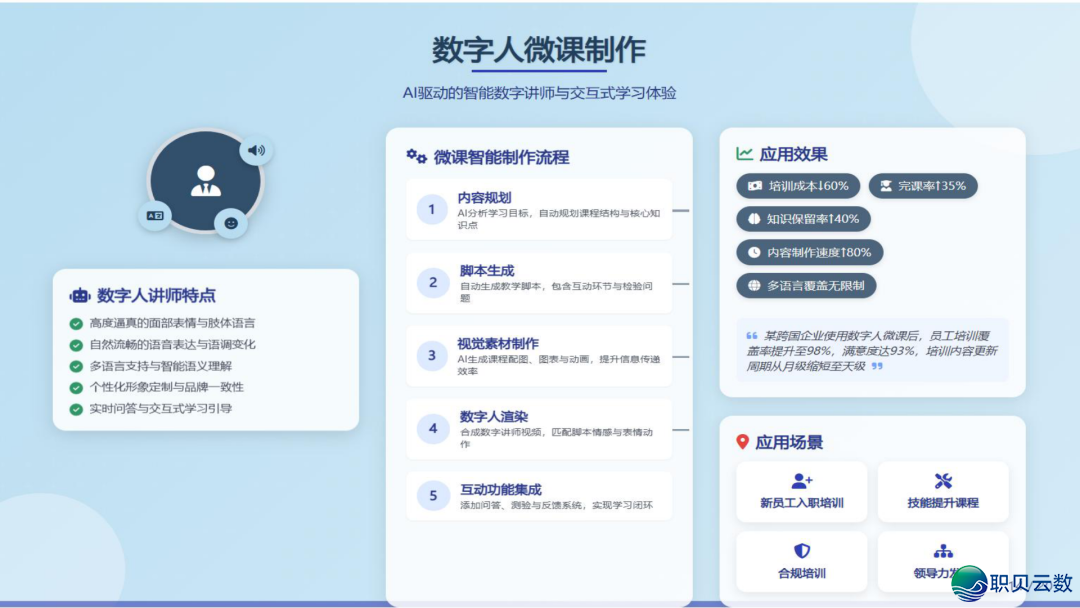The width and height of the screenshot is (1080, 608).
Task: Select the 合规培训 scenario card
Action: point(802,561)
